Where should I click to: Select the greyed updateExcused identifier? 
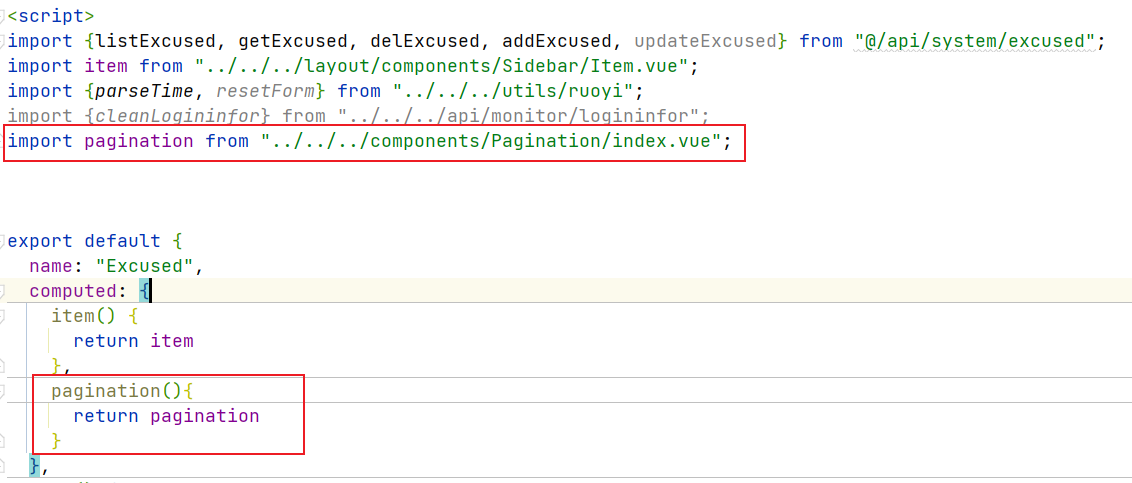(x=705, y=41)
